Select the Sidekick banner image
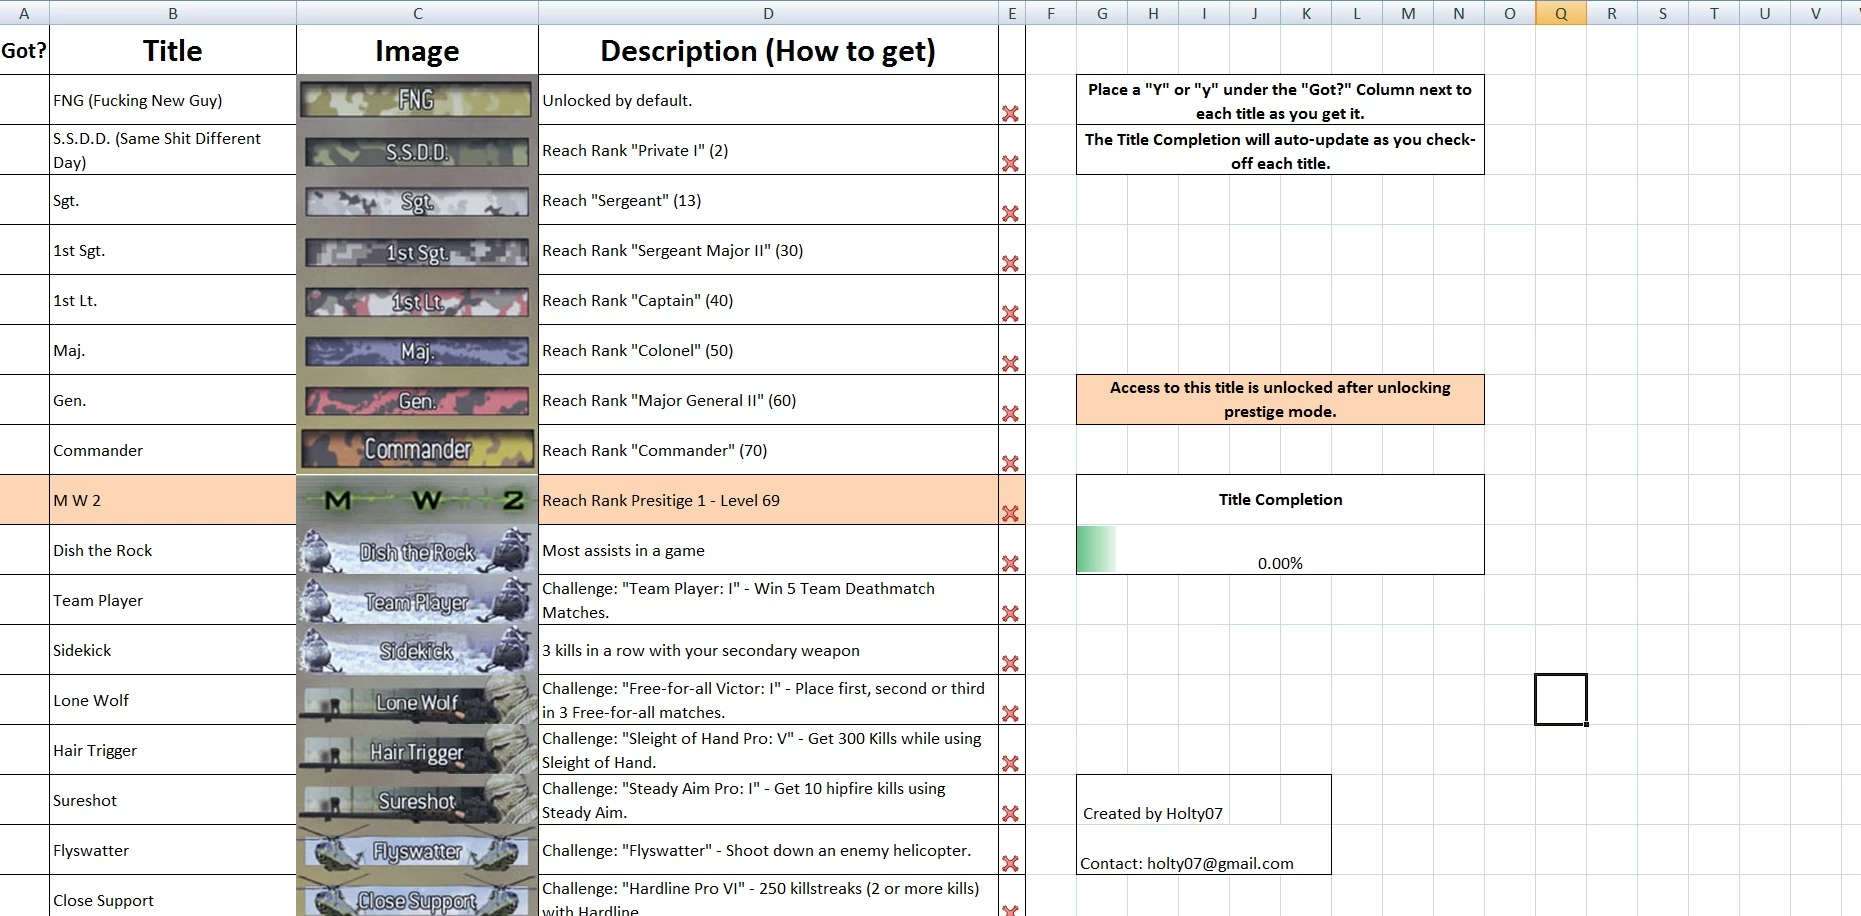 click(417, 650)
